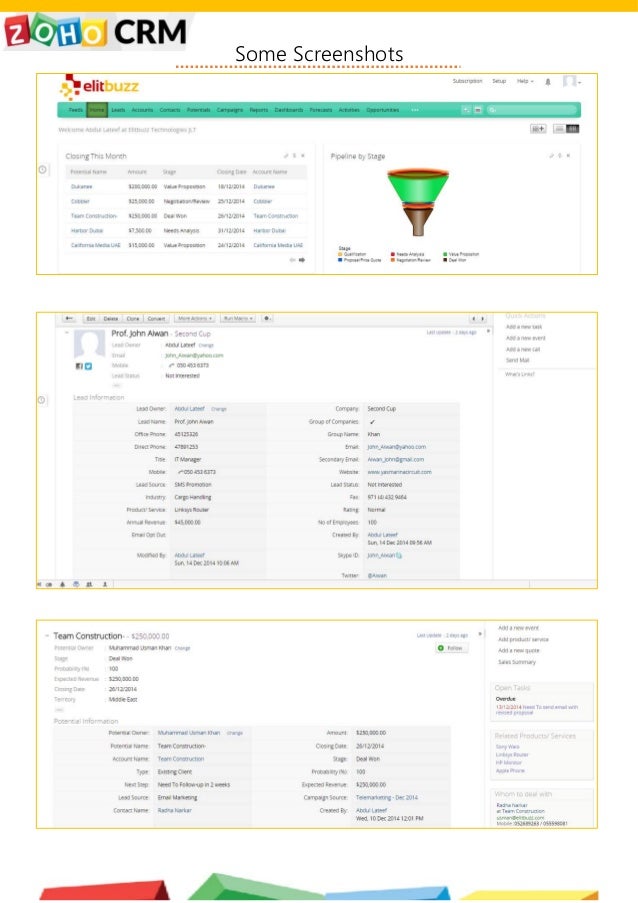Go to the next lead record arrow
The height and width of the screenshot is (903, 638).
483,318
